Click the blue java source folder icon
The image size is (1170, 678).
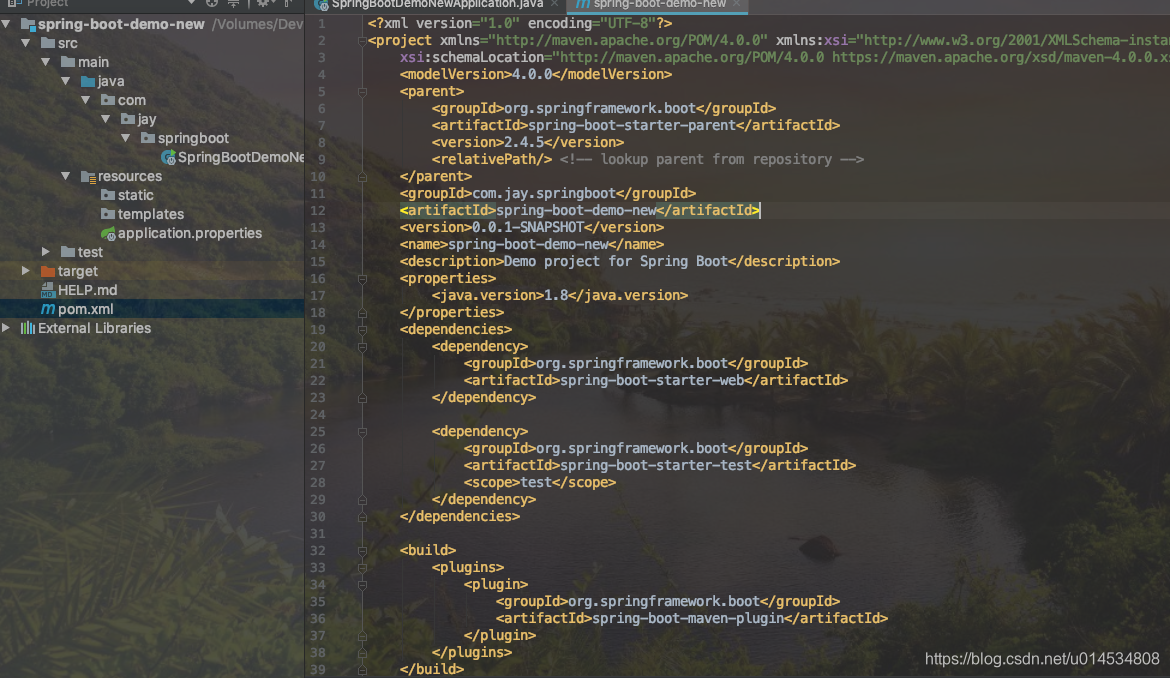tap(88, 81)
